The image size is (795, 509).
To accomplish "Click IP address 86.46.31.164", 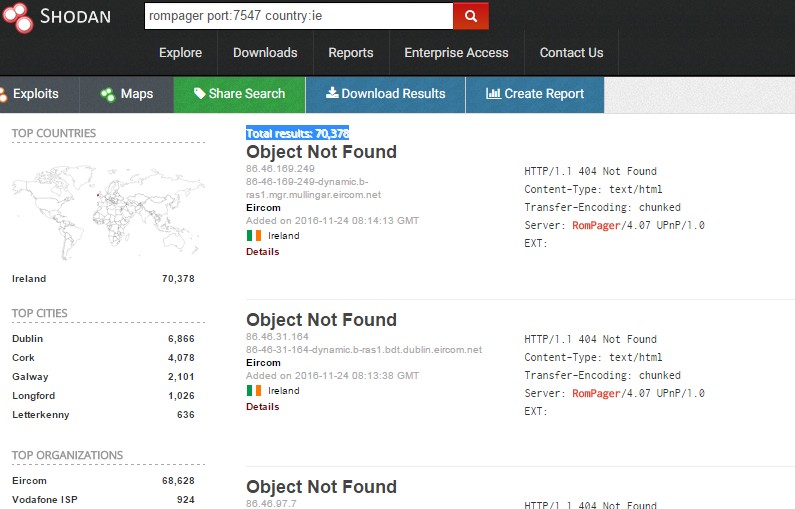I will coord(277,336).
